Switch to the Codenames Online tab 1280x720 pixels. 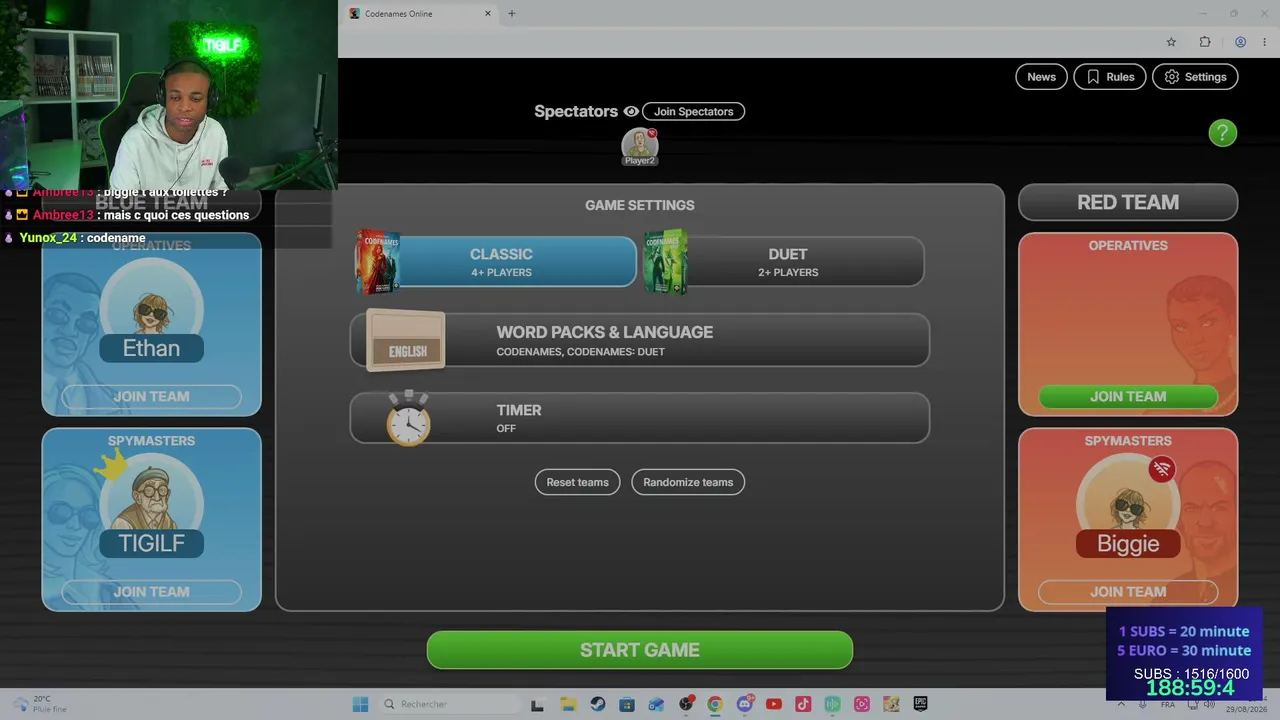click(420, 14)
